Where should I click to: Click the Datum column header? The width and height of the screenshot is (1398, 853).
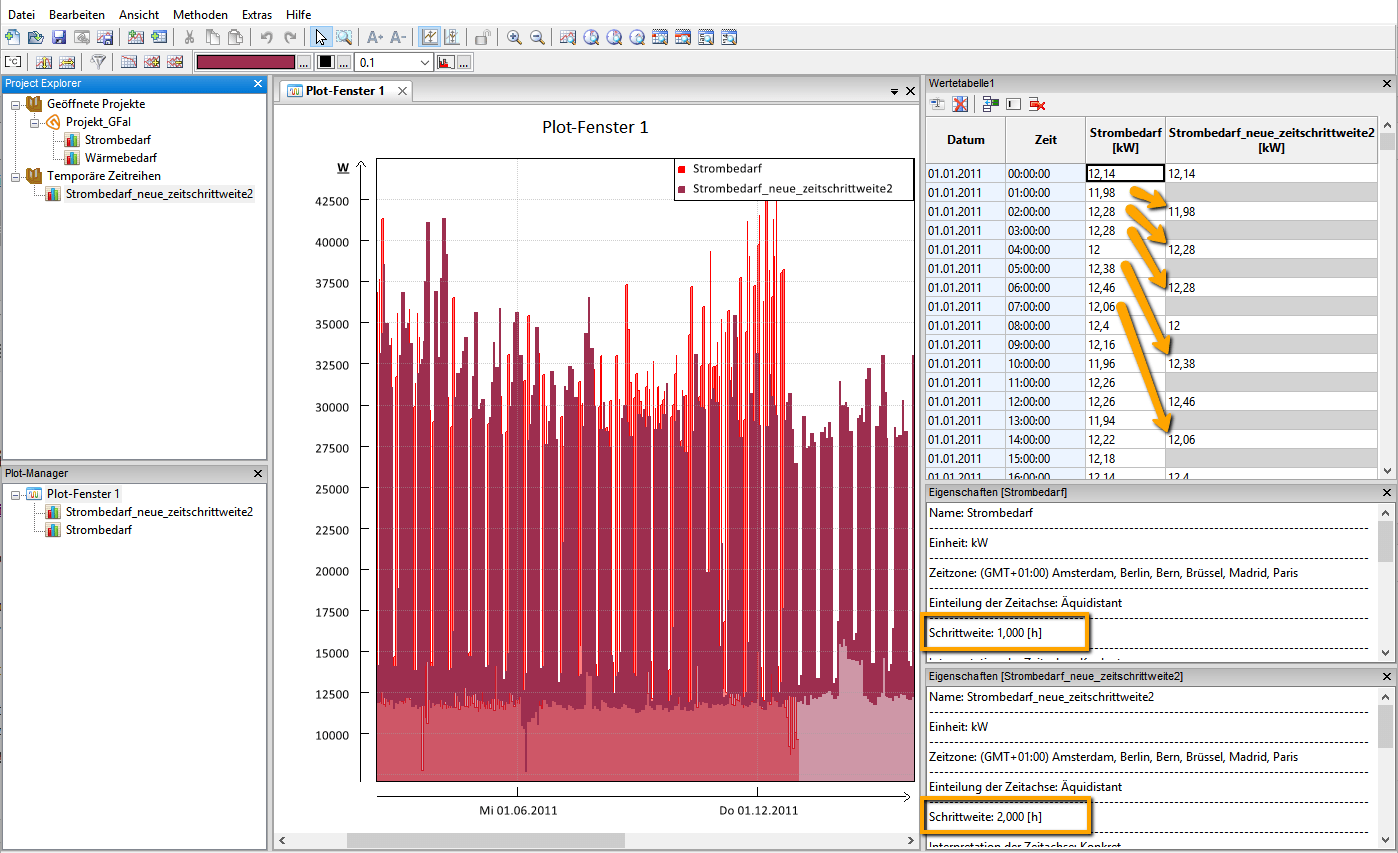click(966, 140)
